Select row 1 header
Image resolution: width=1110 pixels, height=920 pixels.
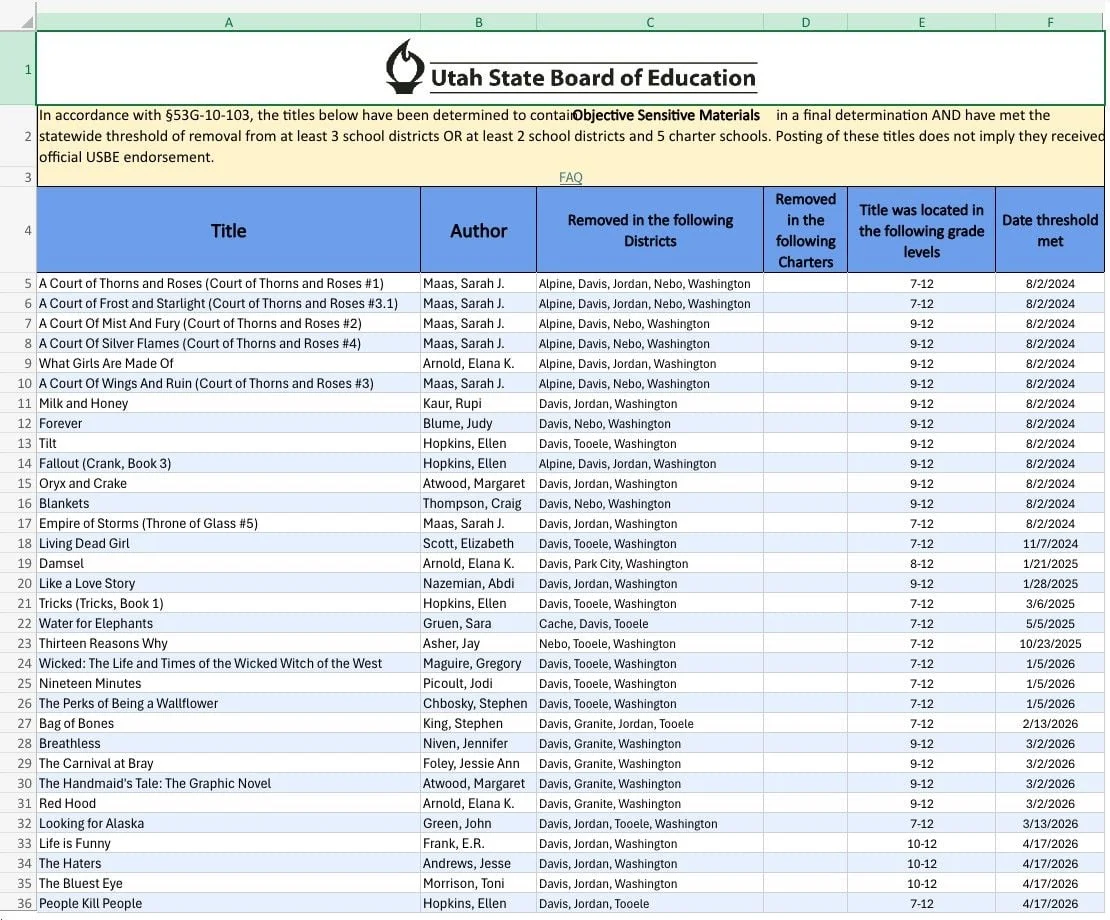tap(18, 69)
